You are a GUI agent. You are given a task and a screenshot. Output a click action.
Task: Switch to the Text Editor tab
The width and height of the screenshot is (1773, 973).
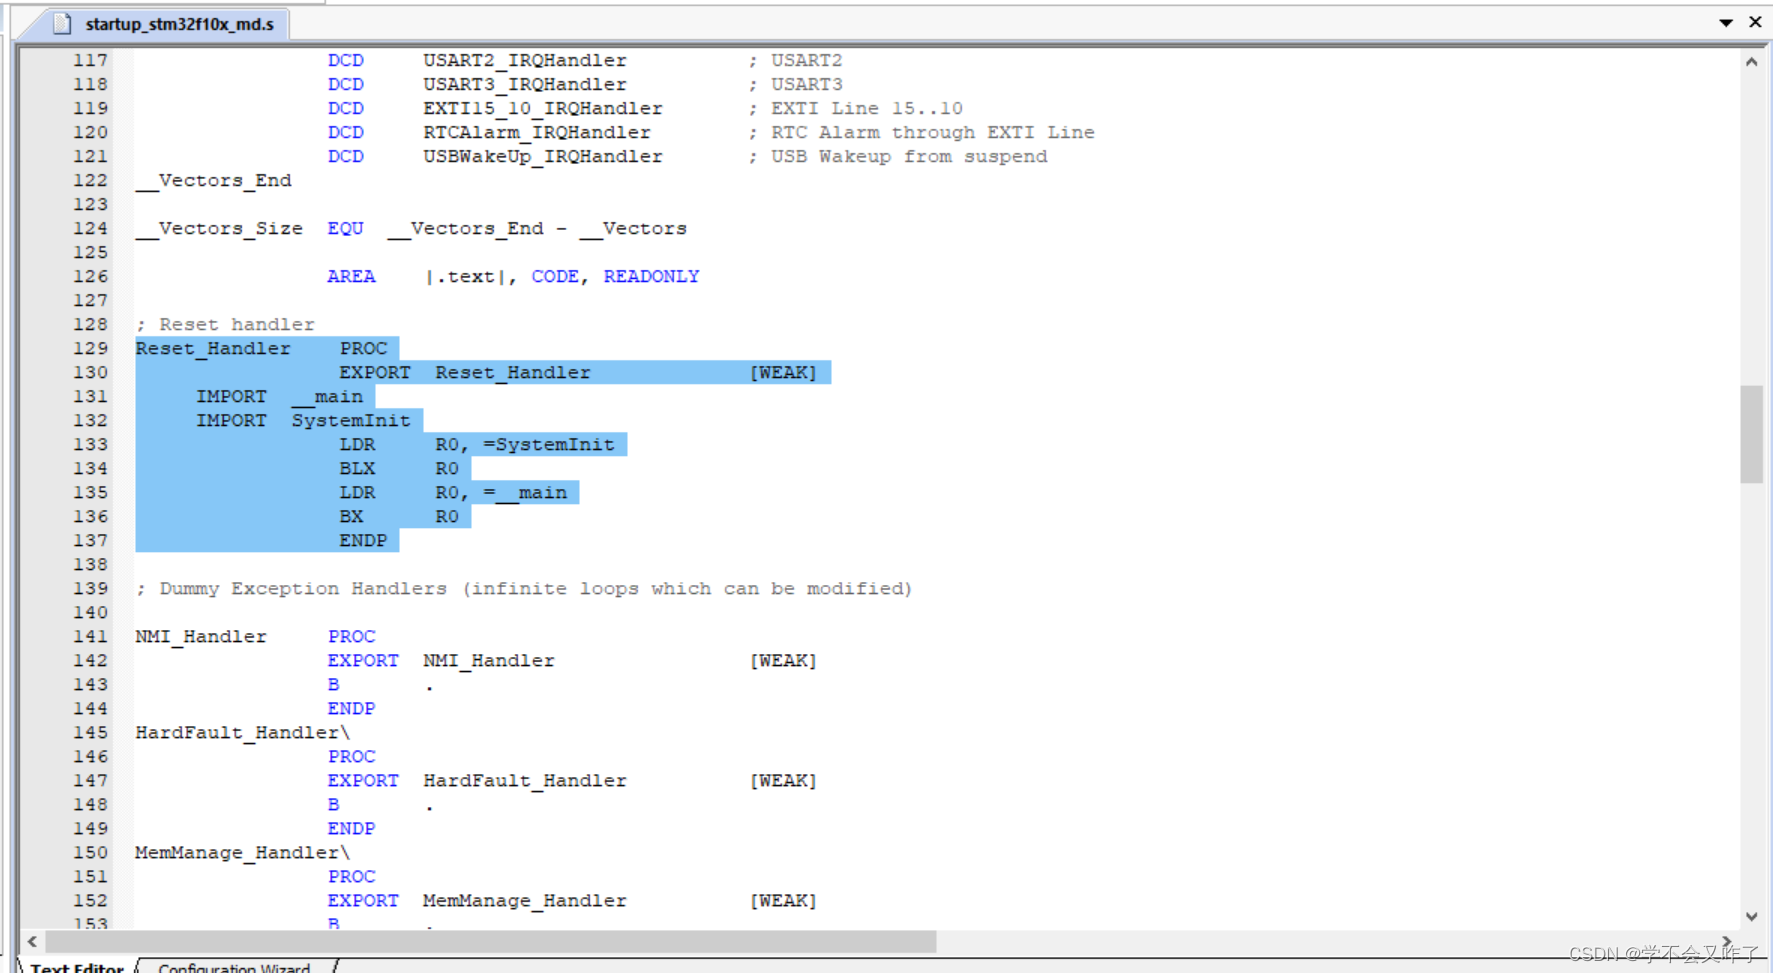coord(76,967)
